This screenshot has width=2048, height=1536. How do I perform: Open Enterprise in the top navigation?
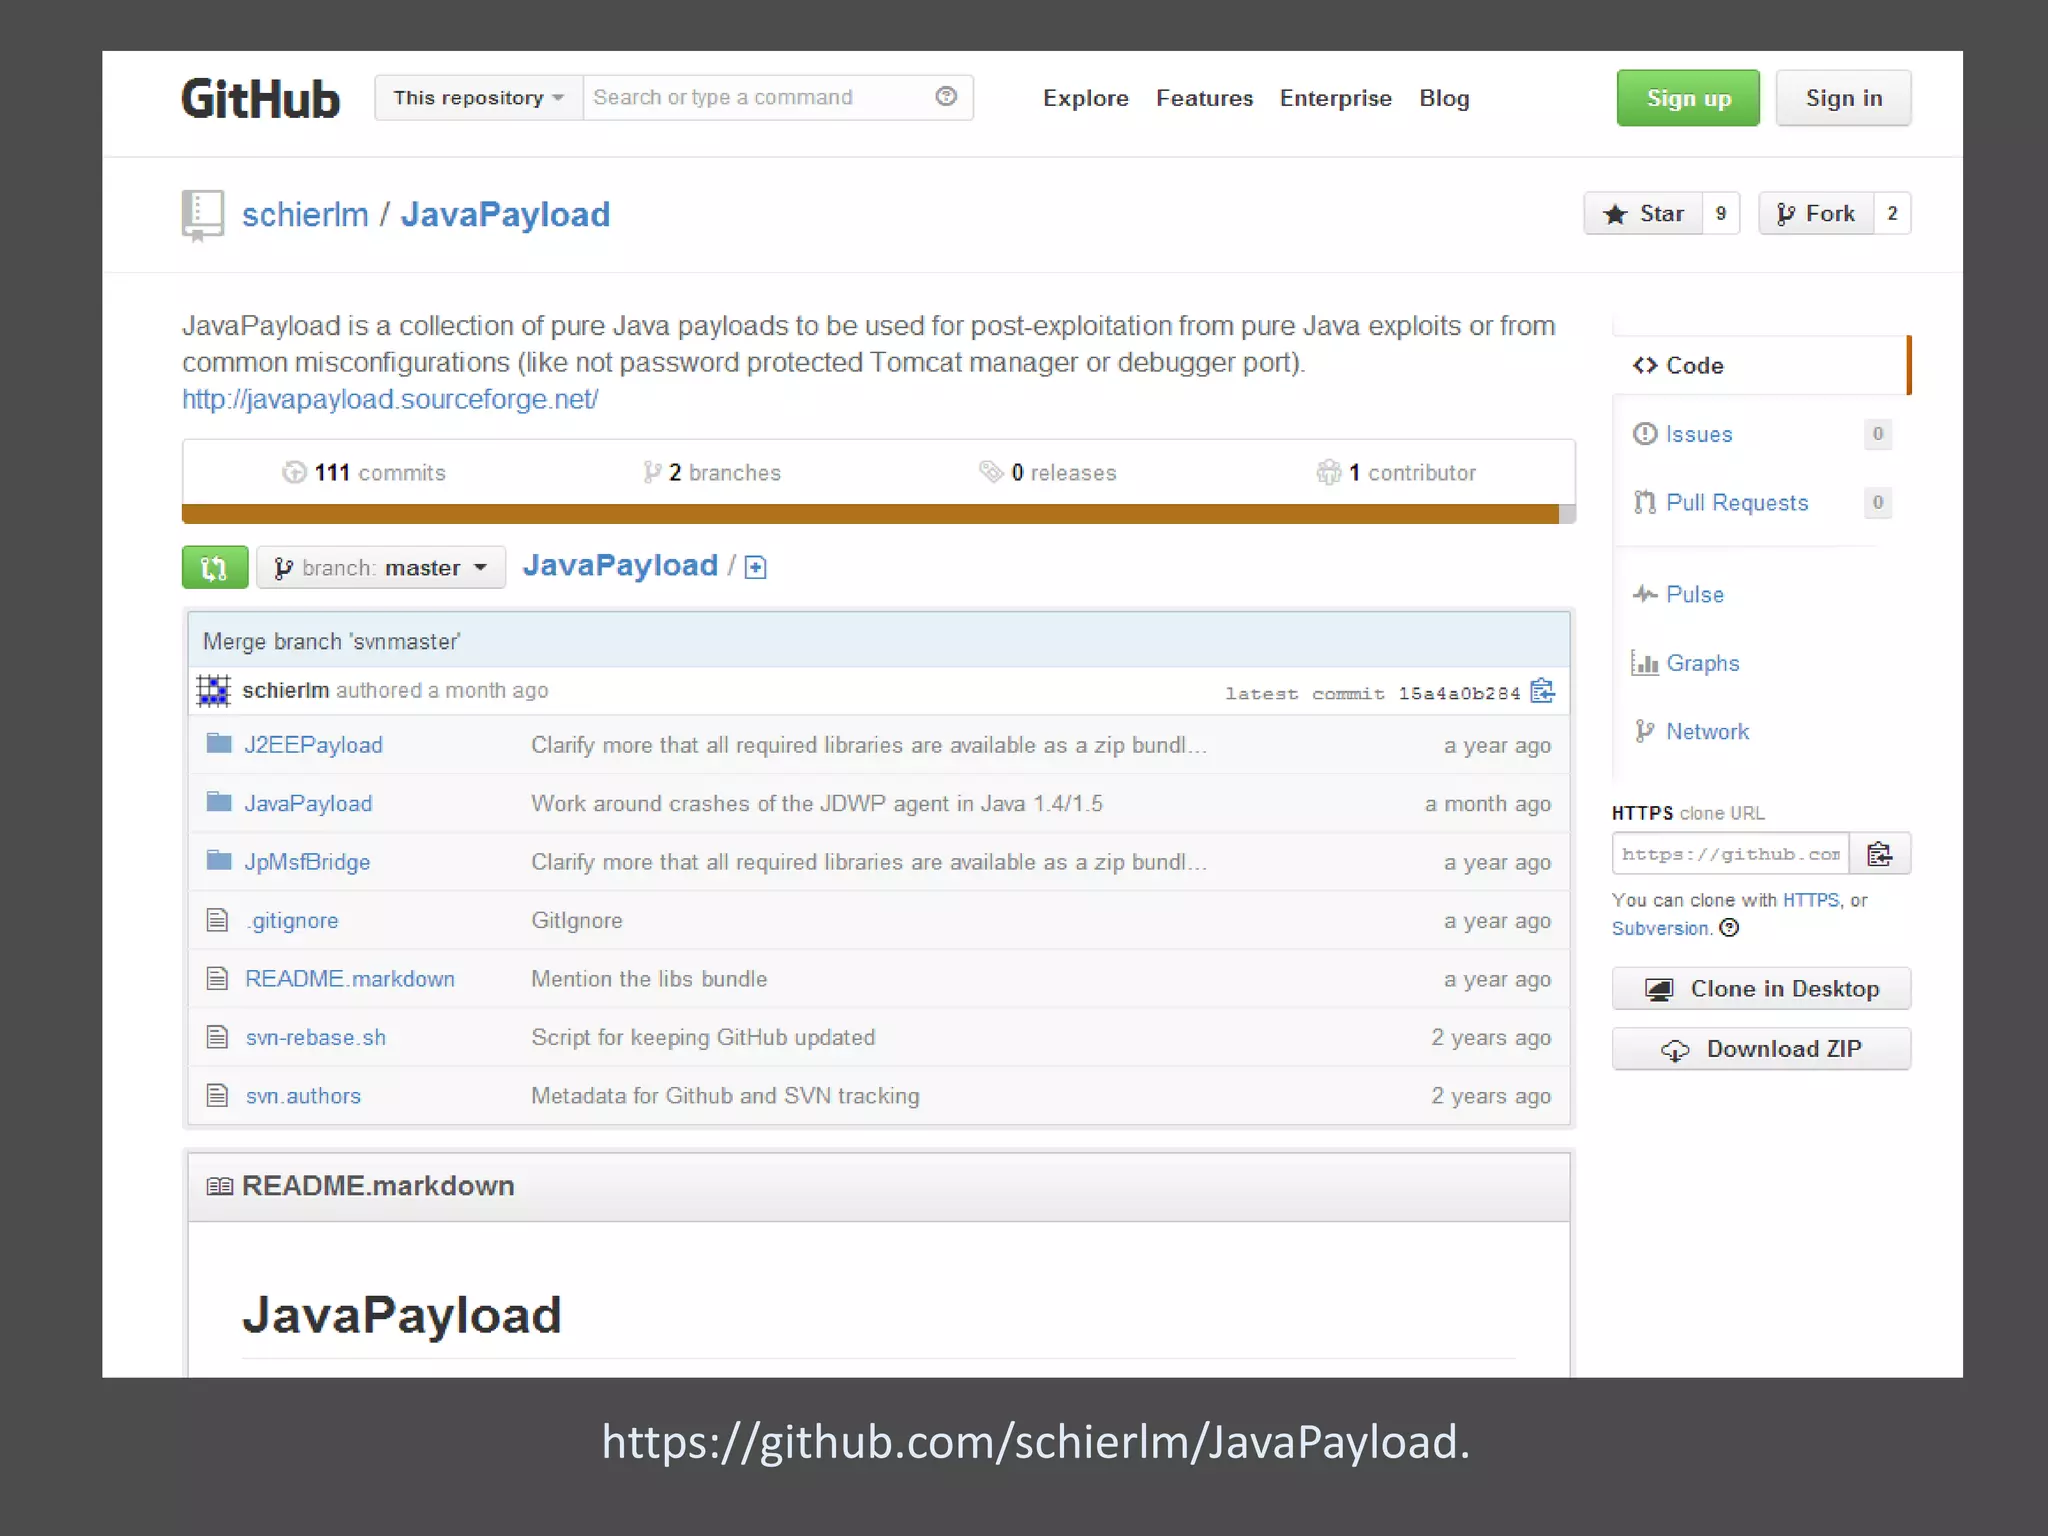coord(1335,98)
